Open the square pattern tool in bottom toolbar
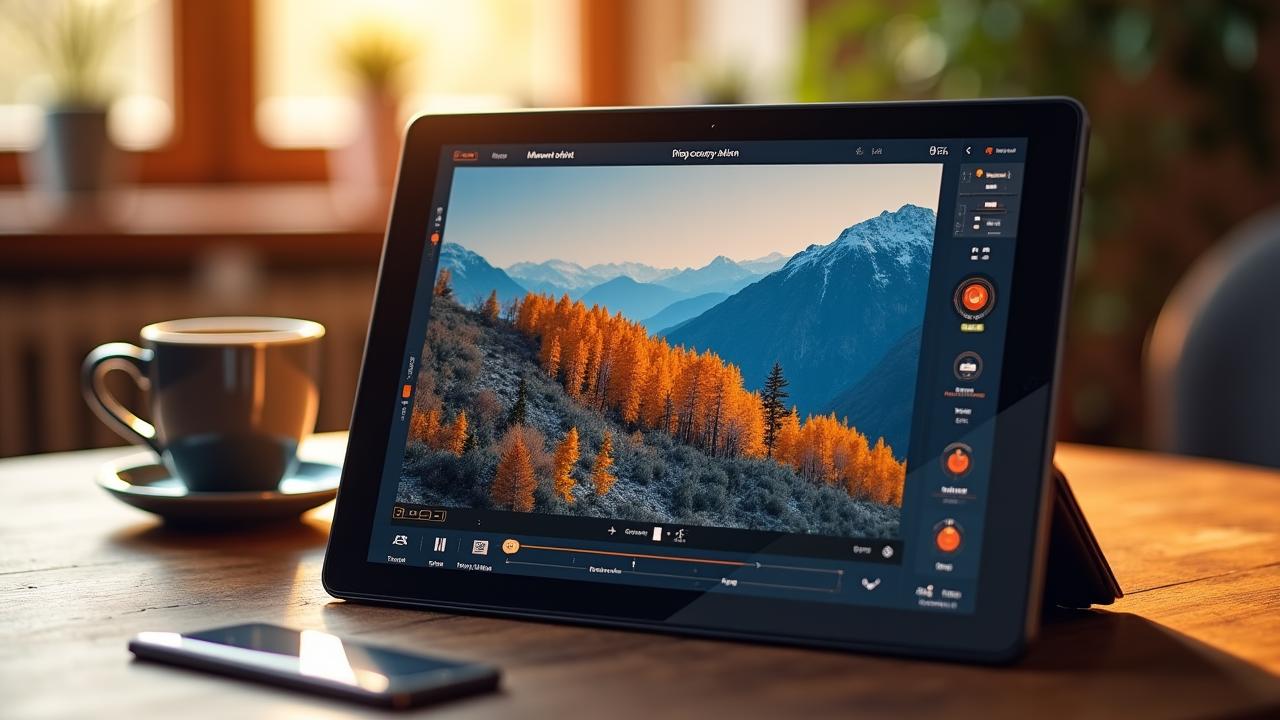1280x720 pixels. pos(479,547)
